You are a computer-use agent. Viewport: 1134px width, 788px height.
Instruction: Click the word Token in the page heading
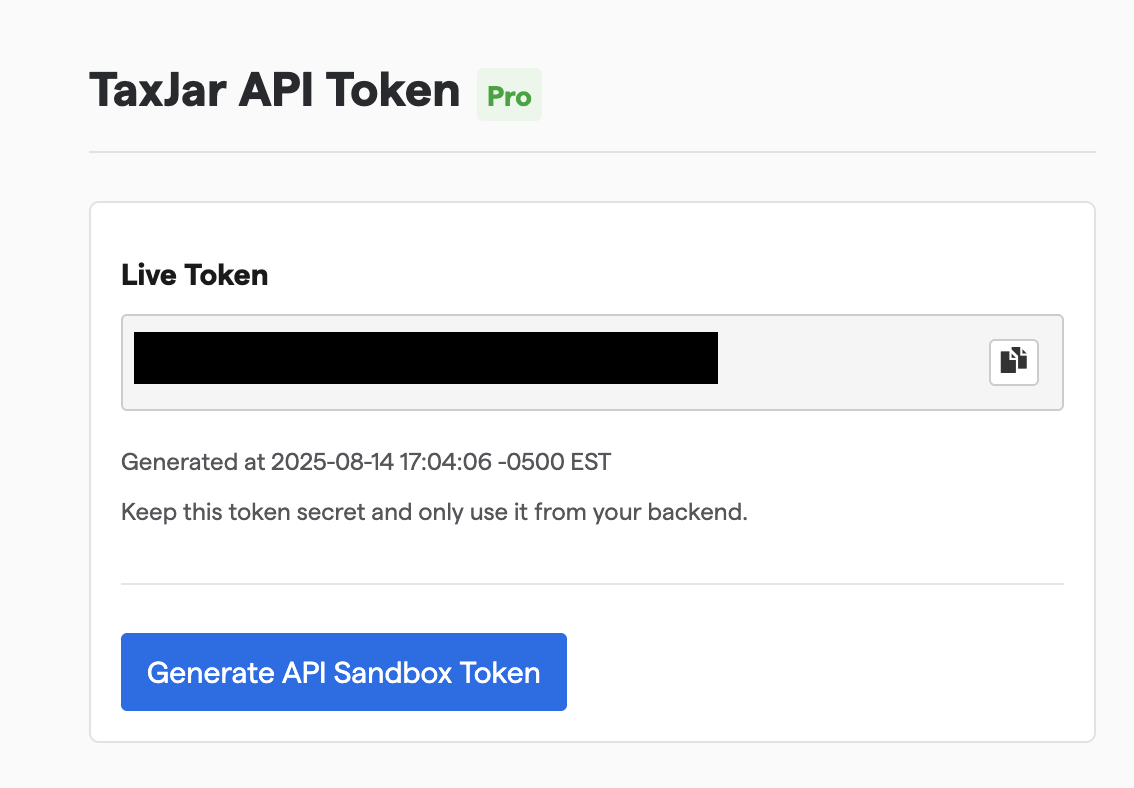coord(393,90)
